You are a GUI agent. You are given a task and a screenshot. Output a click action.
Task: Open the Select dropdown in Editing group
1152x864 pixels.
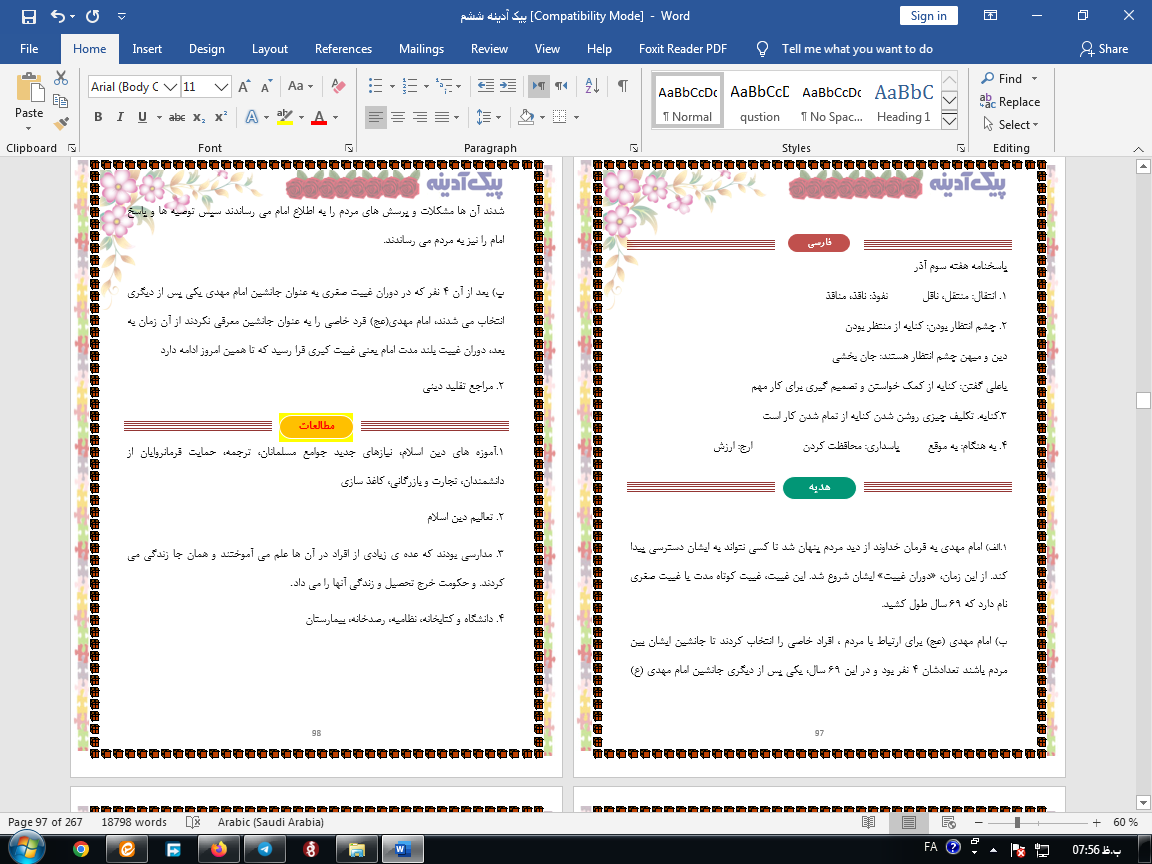1011,125
